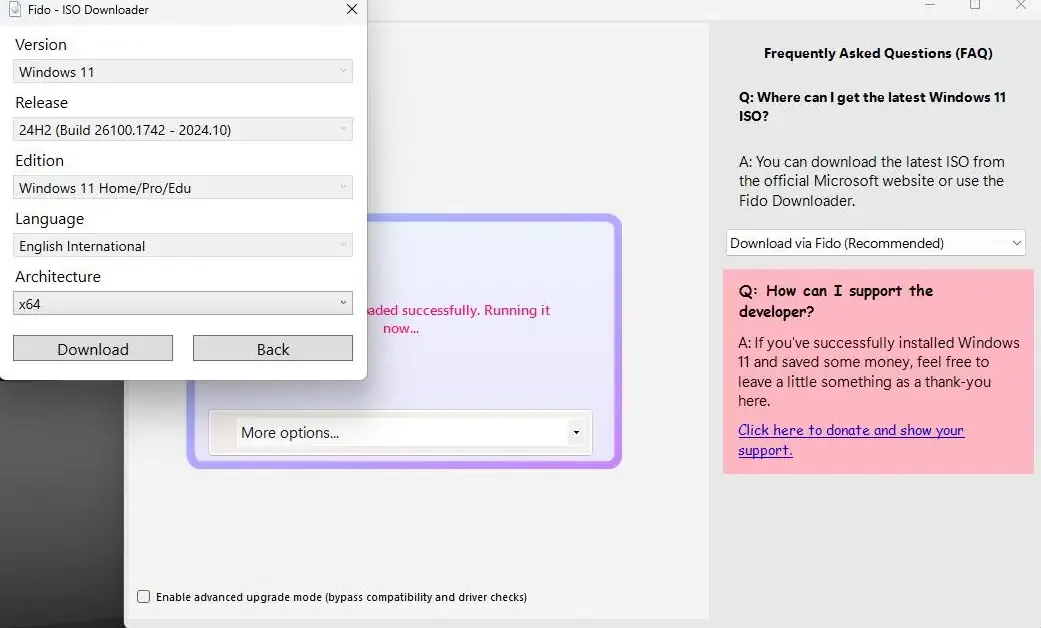Close the Fido ISO Downloader dialog
This screenshot has width=1041, height=628.
(352, 9)
